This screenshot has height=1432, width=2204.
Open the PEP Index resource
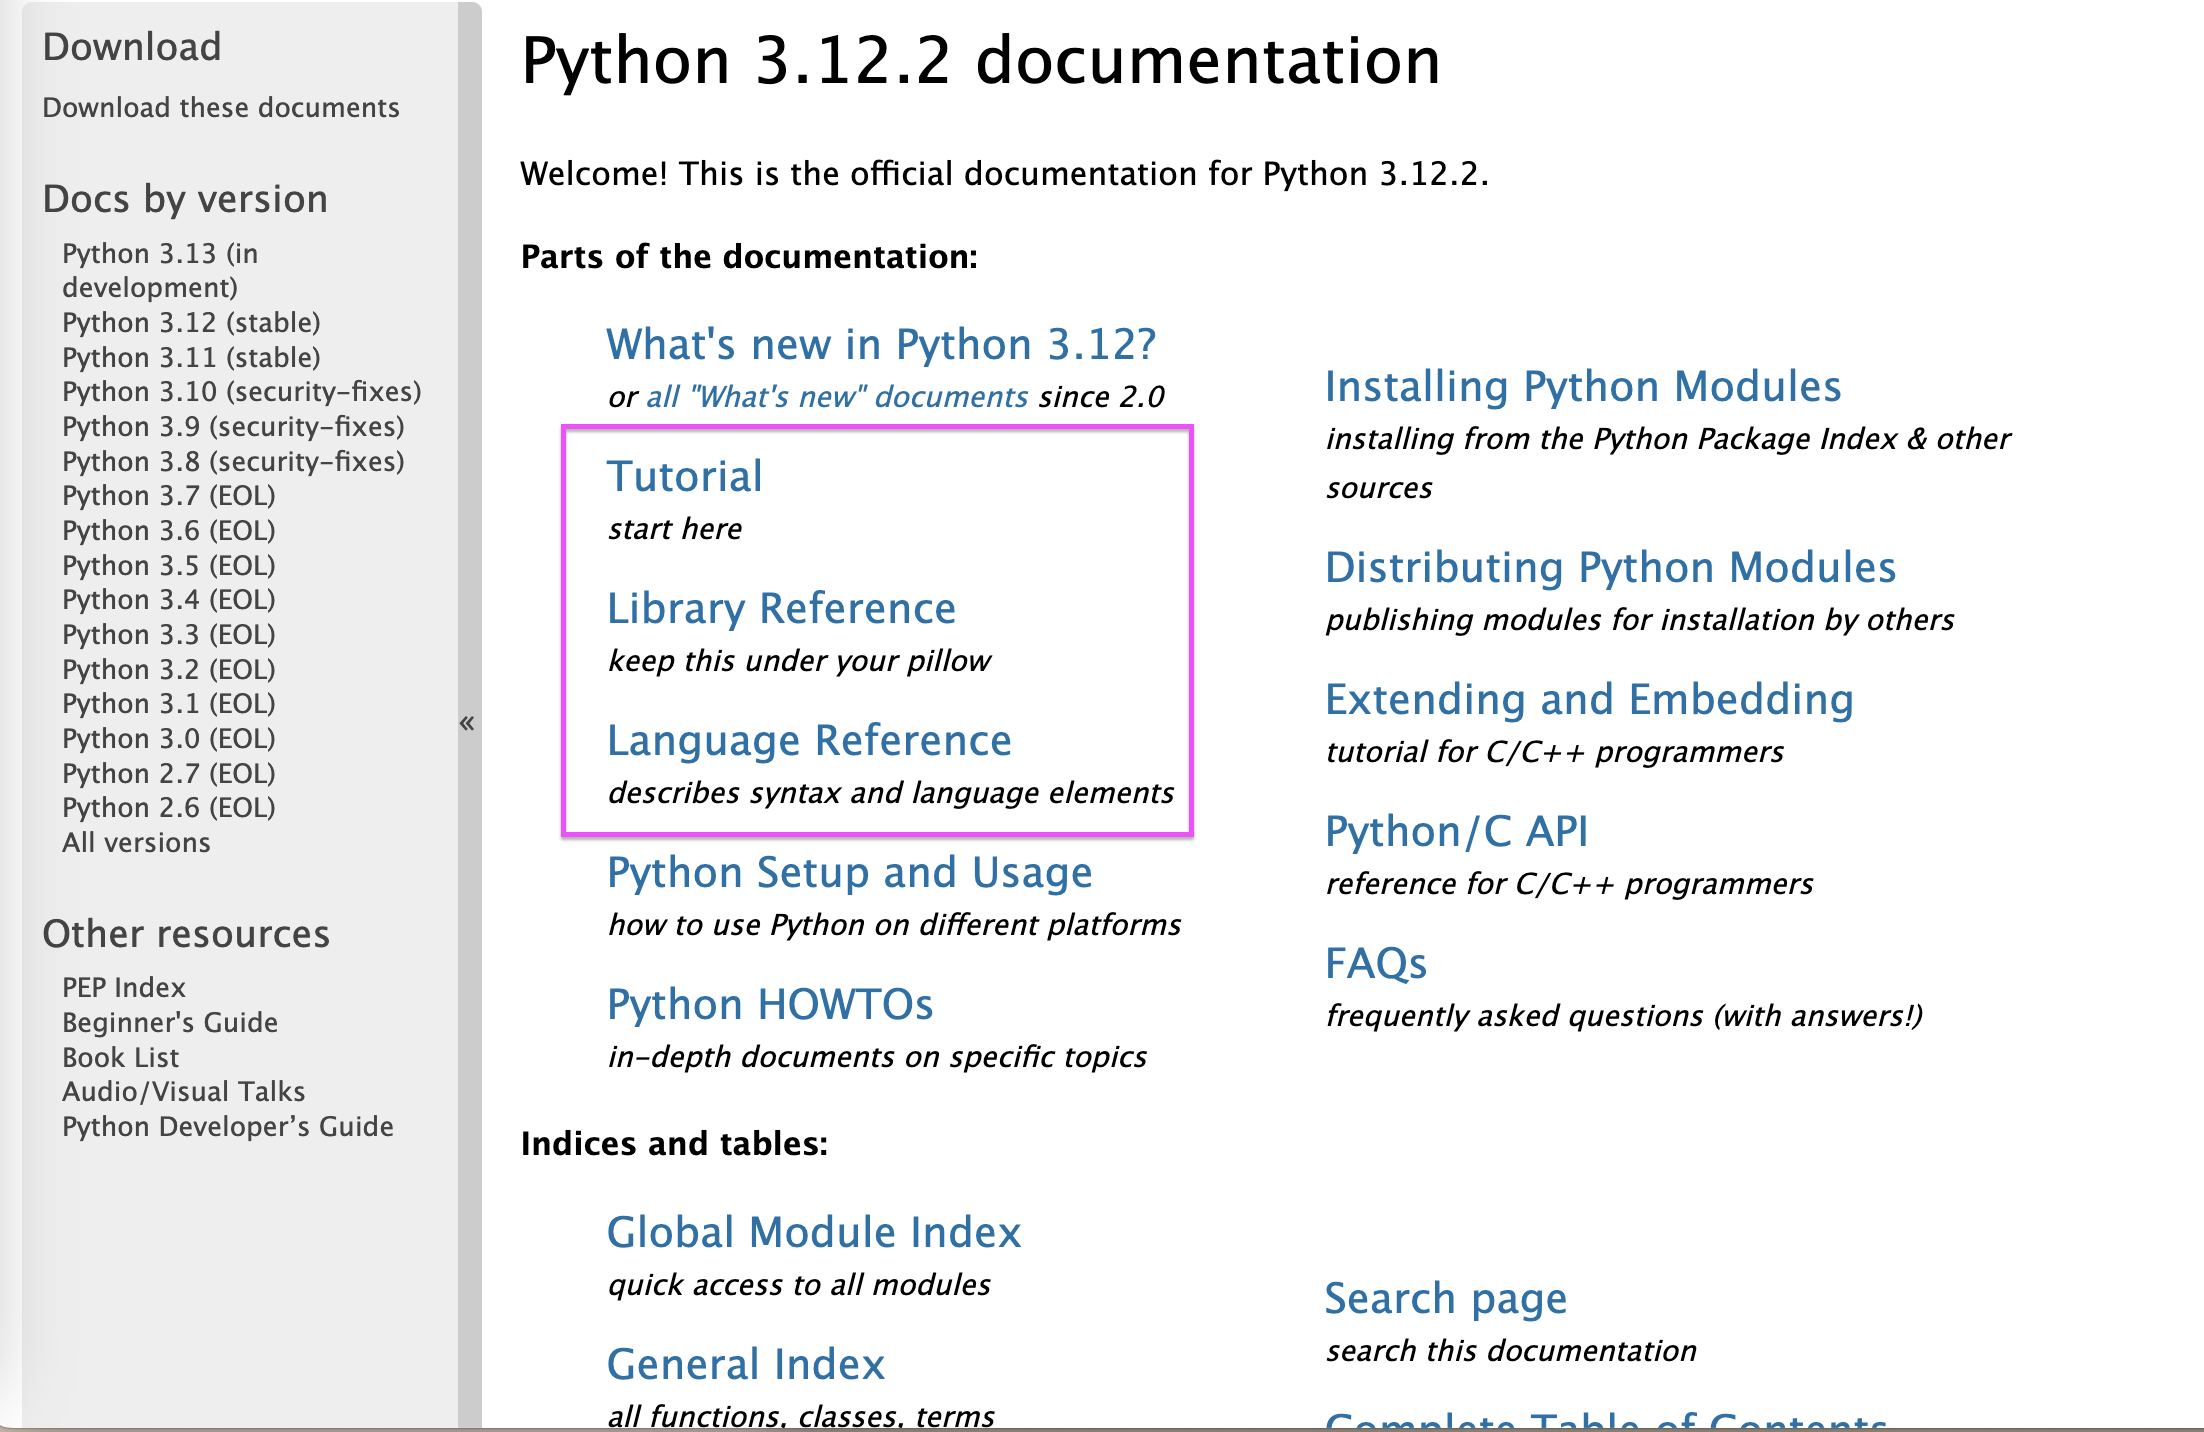tap(124, 988)
